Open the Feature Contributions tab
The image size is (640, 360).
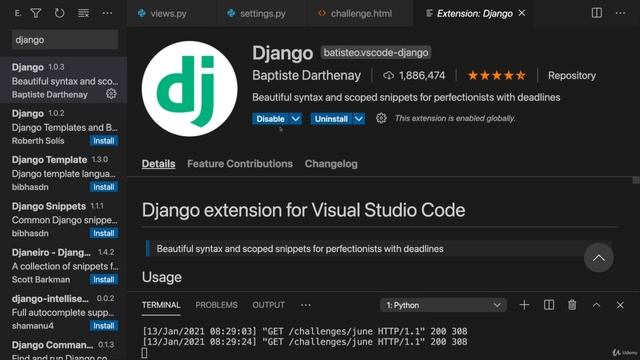[240, 164]
